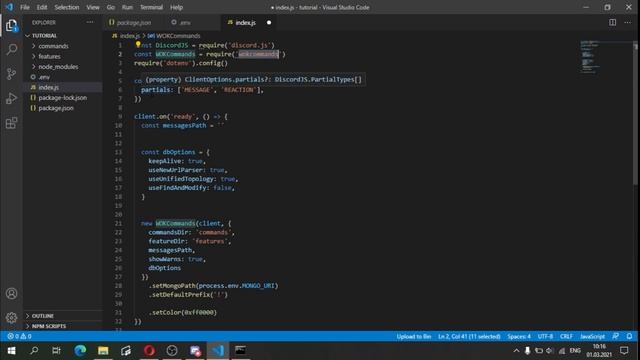
Task: Click ENG language indicator in tray
Action: pyautogui.click(x=575, y=351)
